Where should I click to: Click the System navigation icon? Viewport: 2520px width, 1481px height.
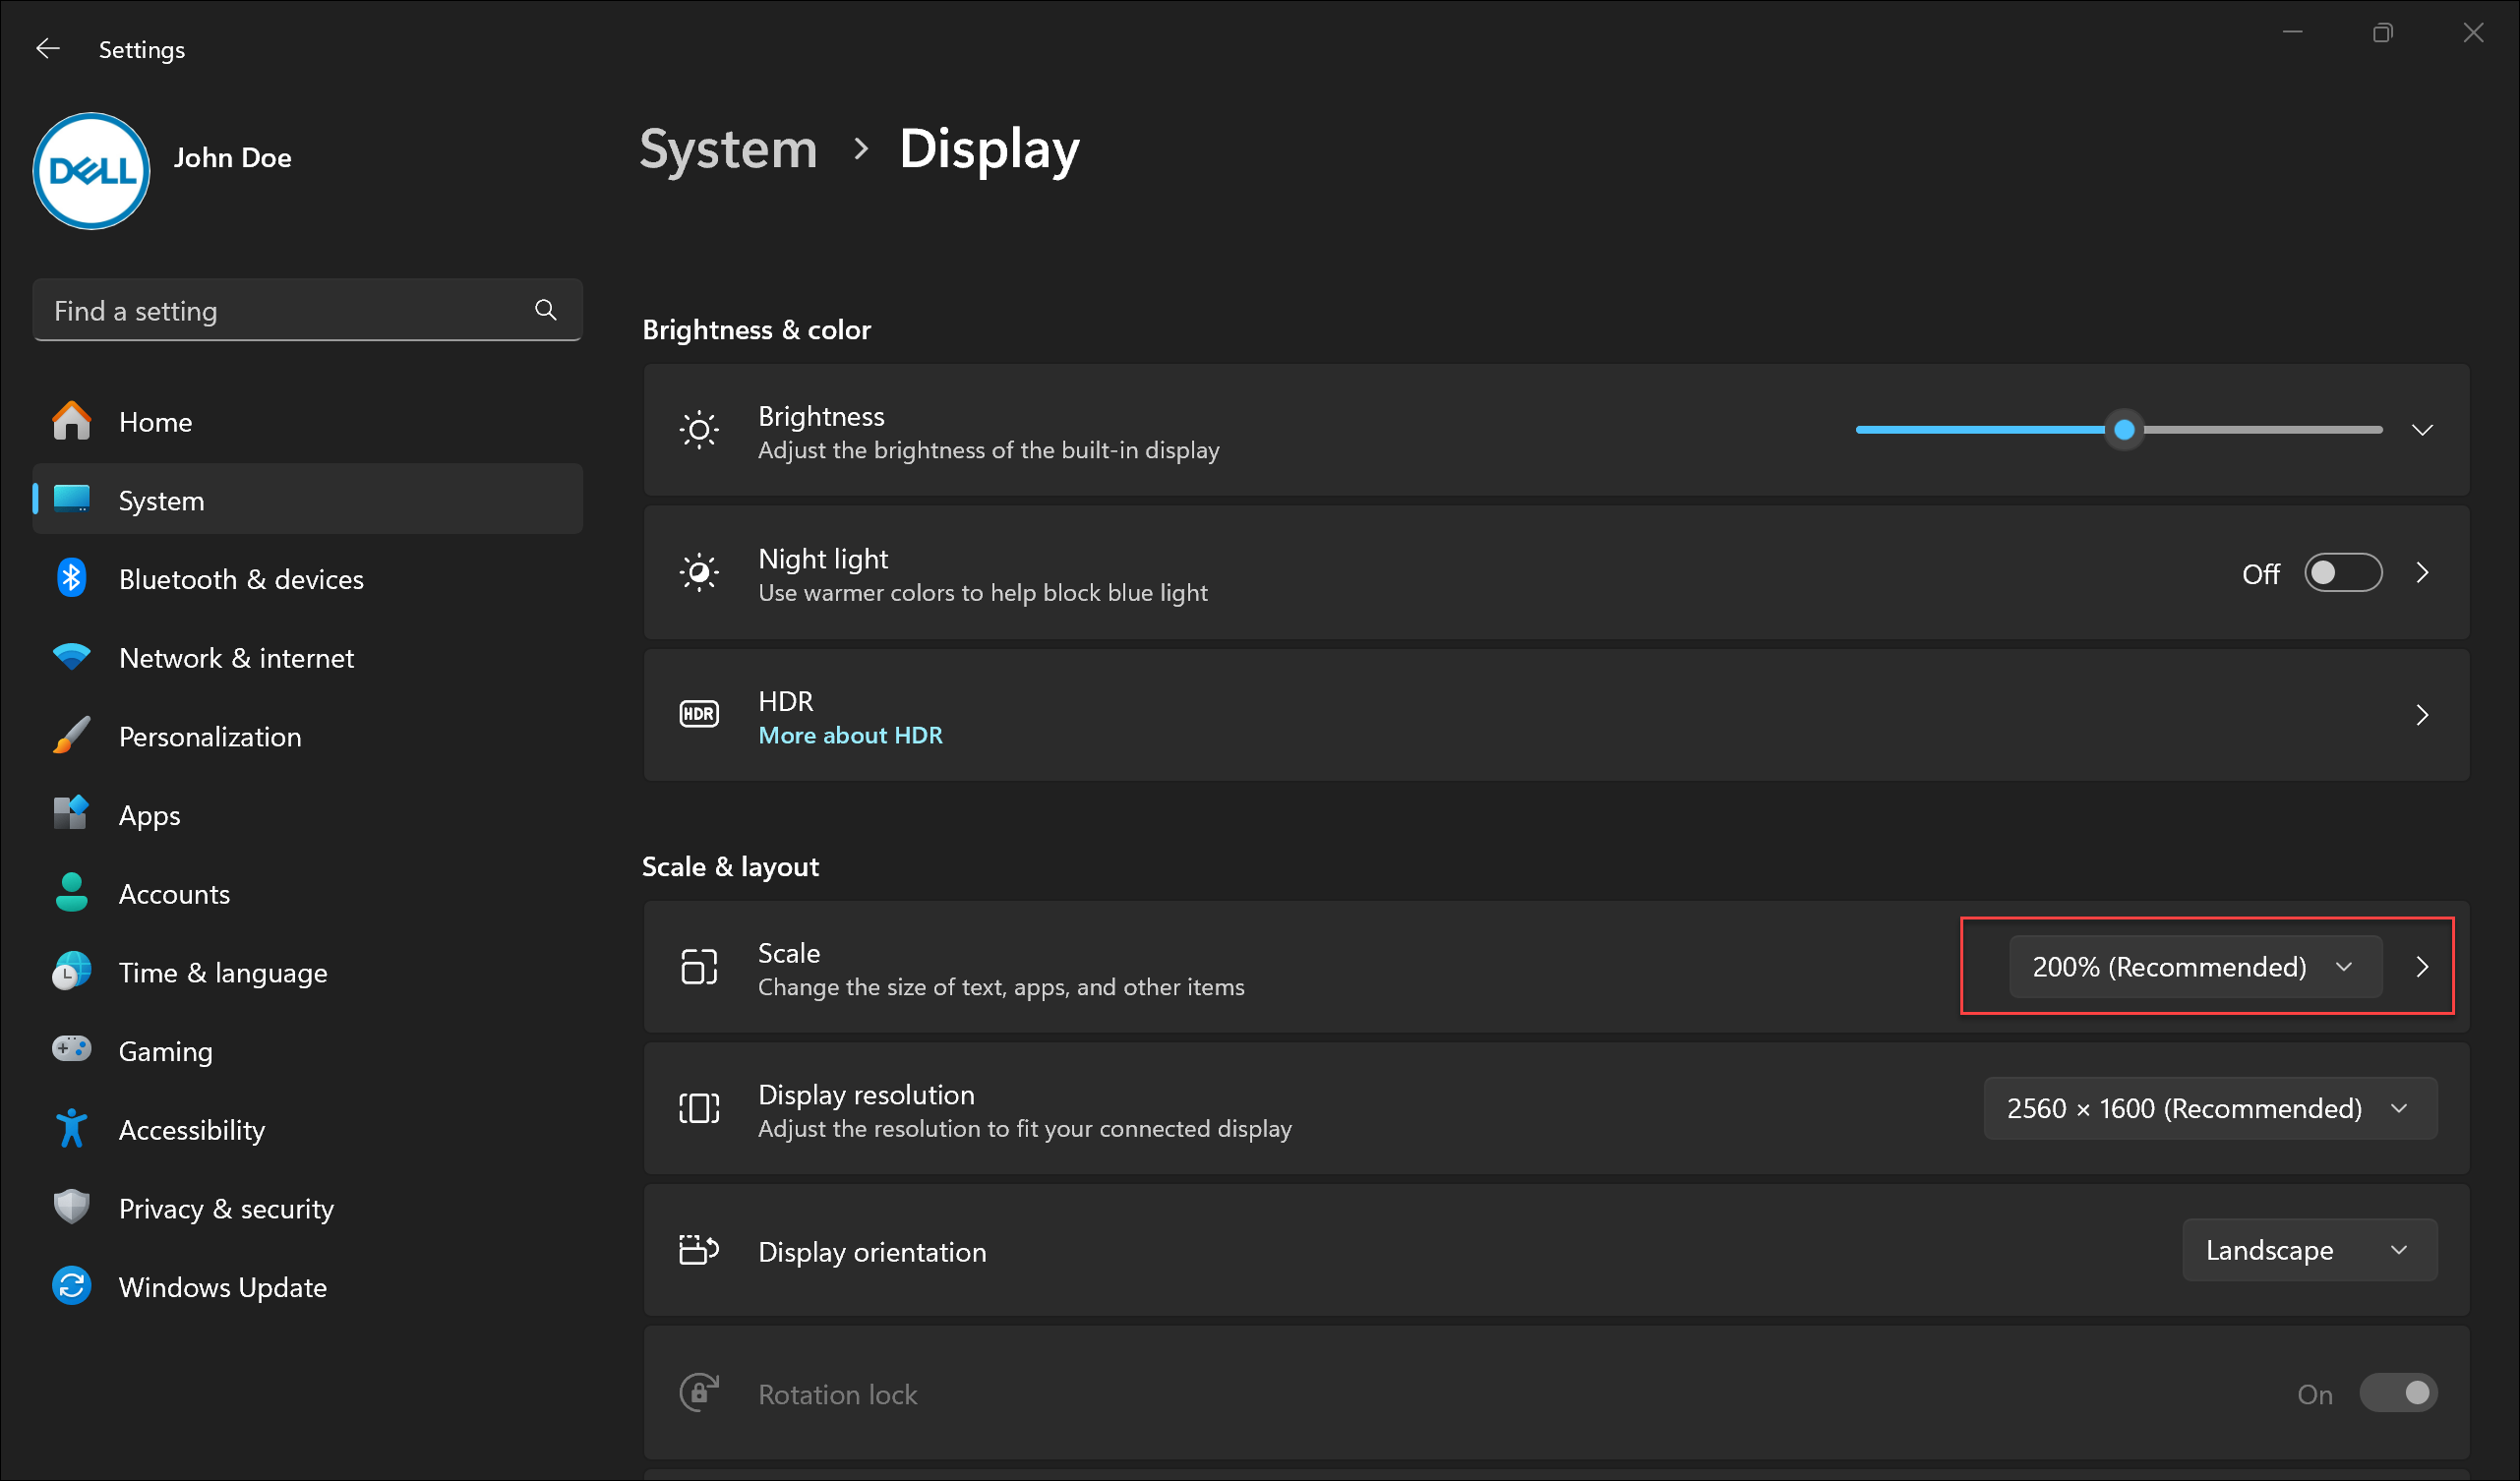click(x=74, y=501)
